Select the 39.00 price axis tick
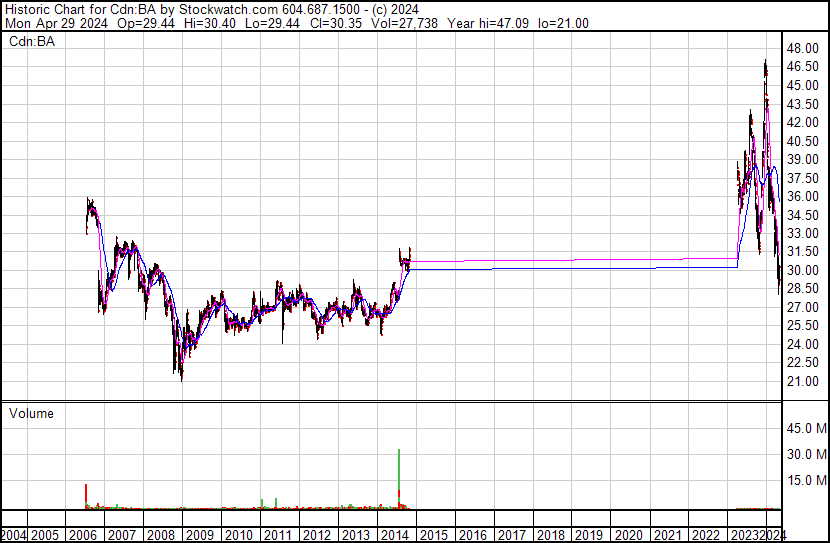 (x=803, y=160)
